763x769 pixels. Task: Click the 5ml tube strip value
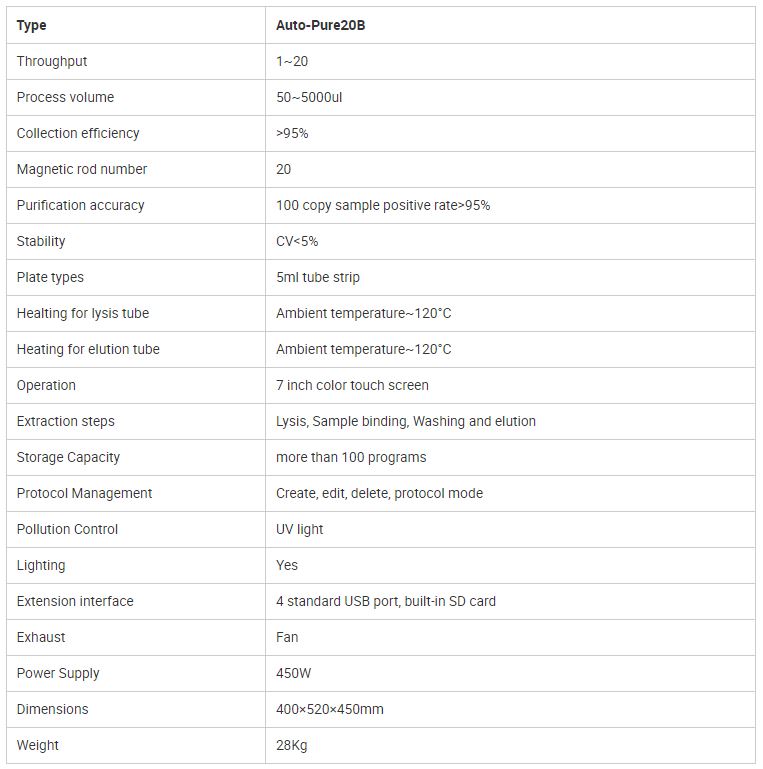(318, 277)
